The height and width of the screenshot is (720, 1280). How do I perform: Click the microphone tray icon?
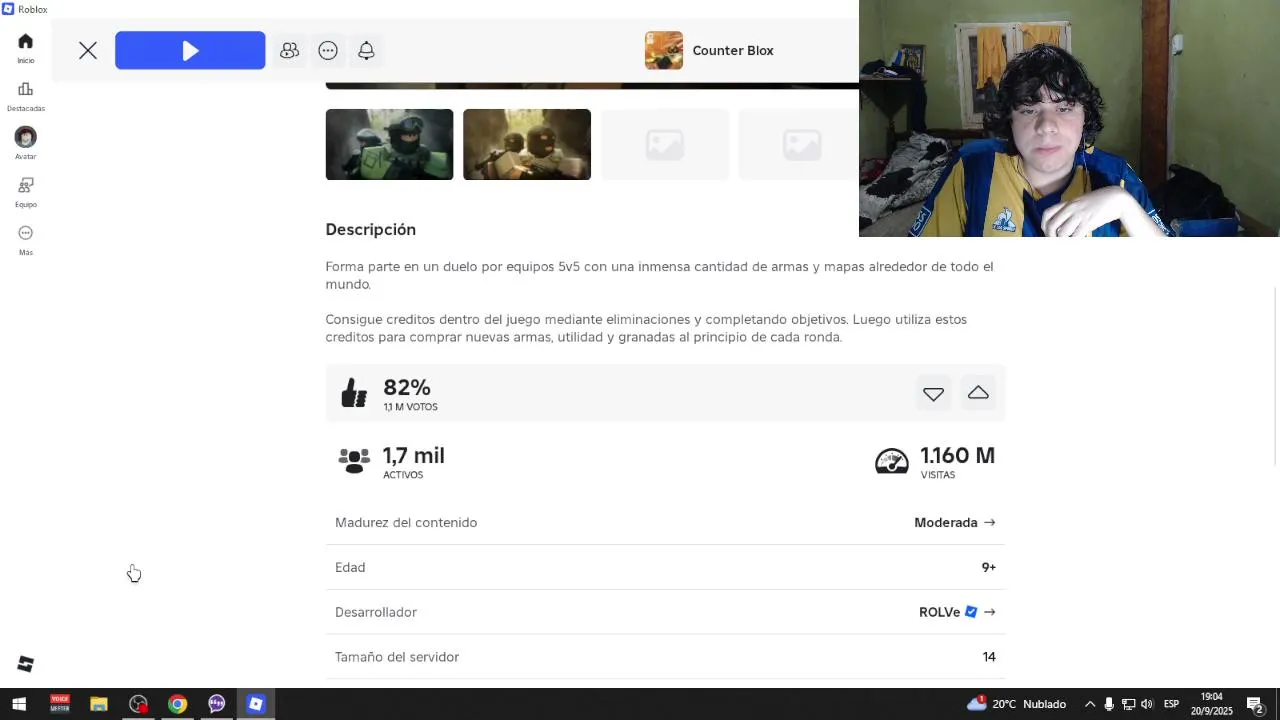[x=1109, y=704]
